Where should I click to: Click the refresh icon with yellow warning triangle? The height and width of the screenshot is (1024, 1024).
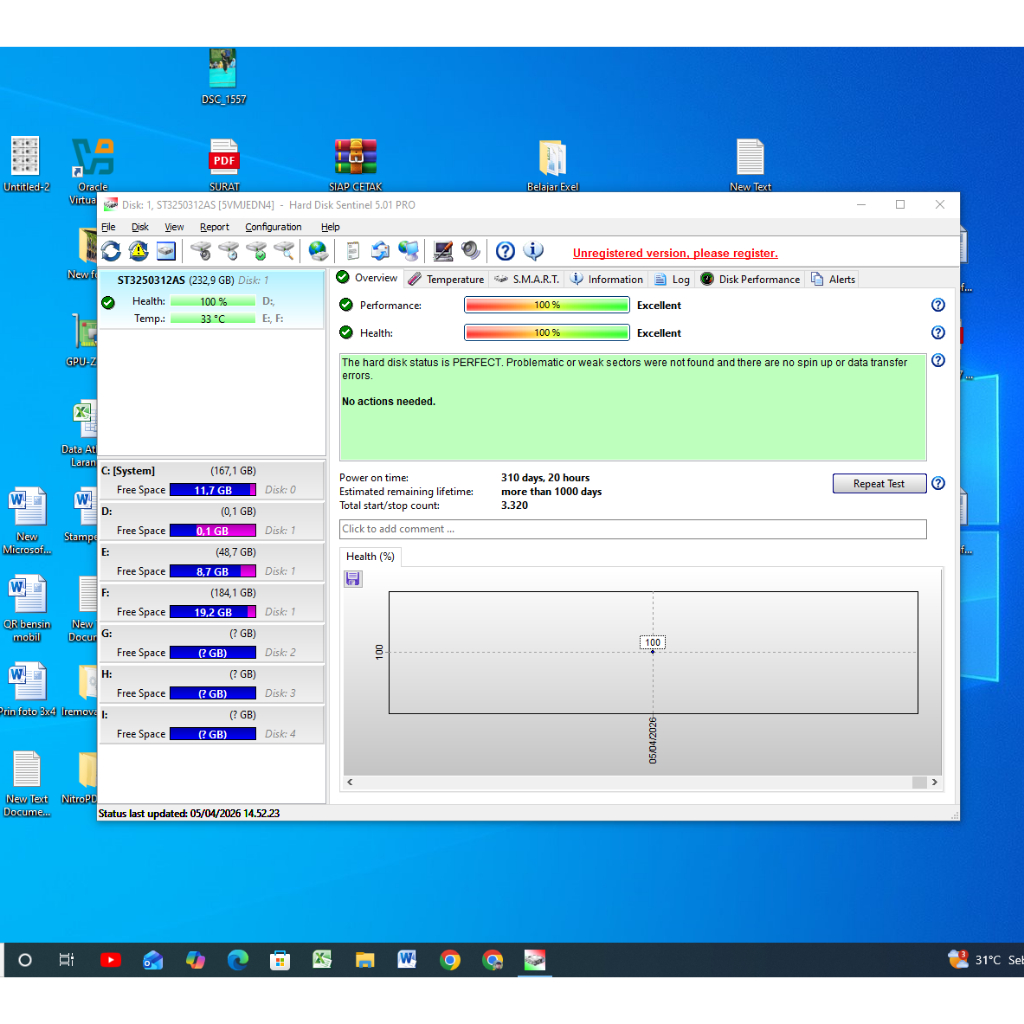138,251
